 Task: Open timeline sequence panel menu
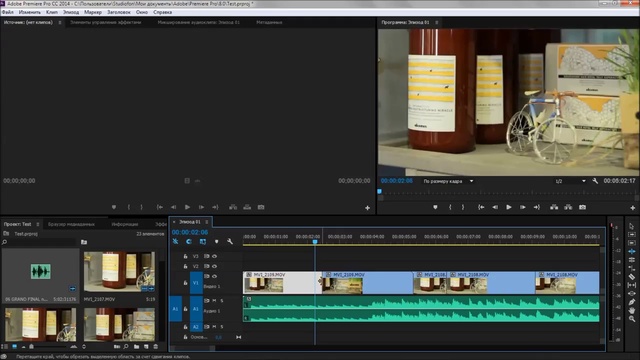click(207, 222)
